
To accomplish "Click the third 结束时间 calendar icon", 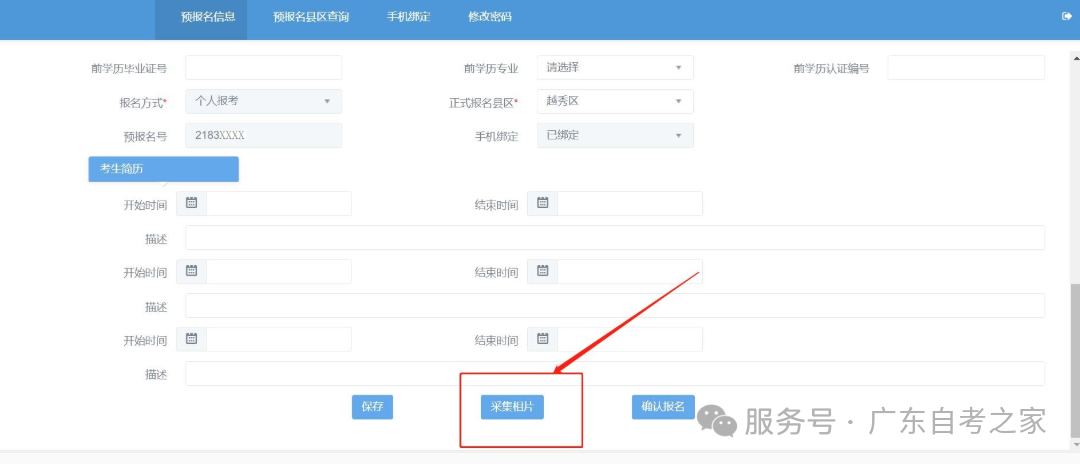I will click(543, 339).
